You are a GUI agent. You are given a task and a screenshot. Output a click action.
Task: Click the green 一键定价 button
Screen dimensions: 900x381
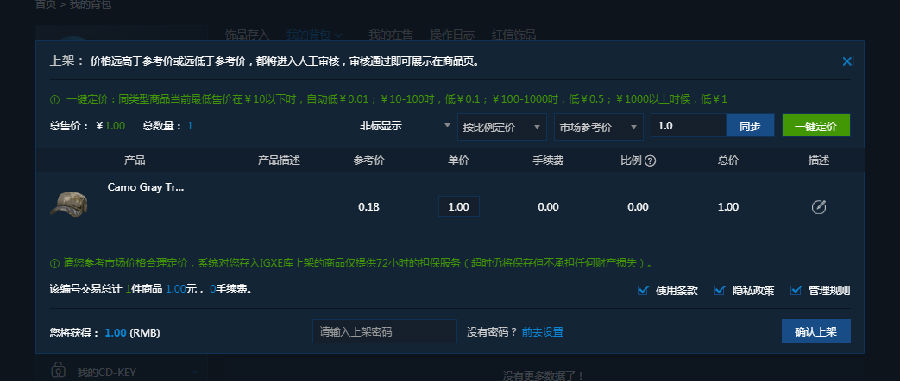(x=816, y=125)
